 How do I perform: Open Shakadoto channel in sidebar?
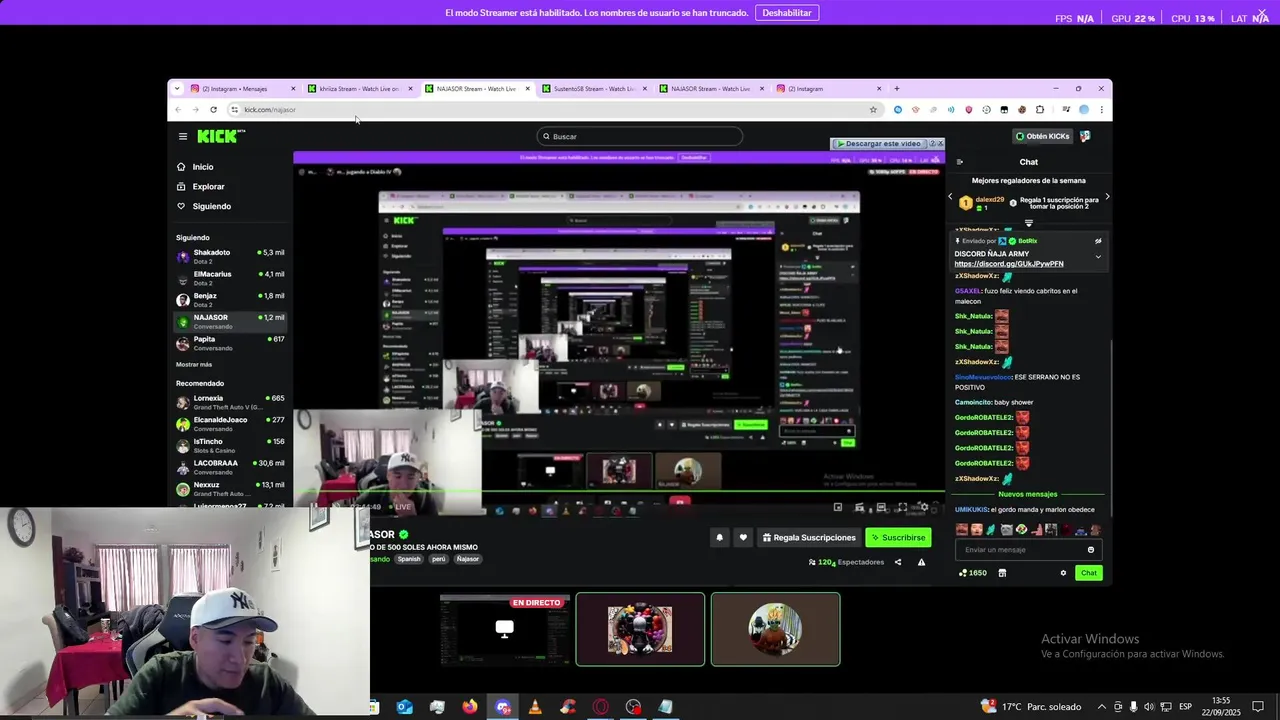230,257
